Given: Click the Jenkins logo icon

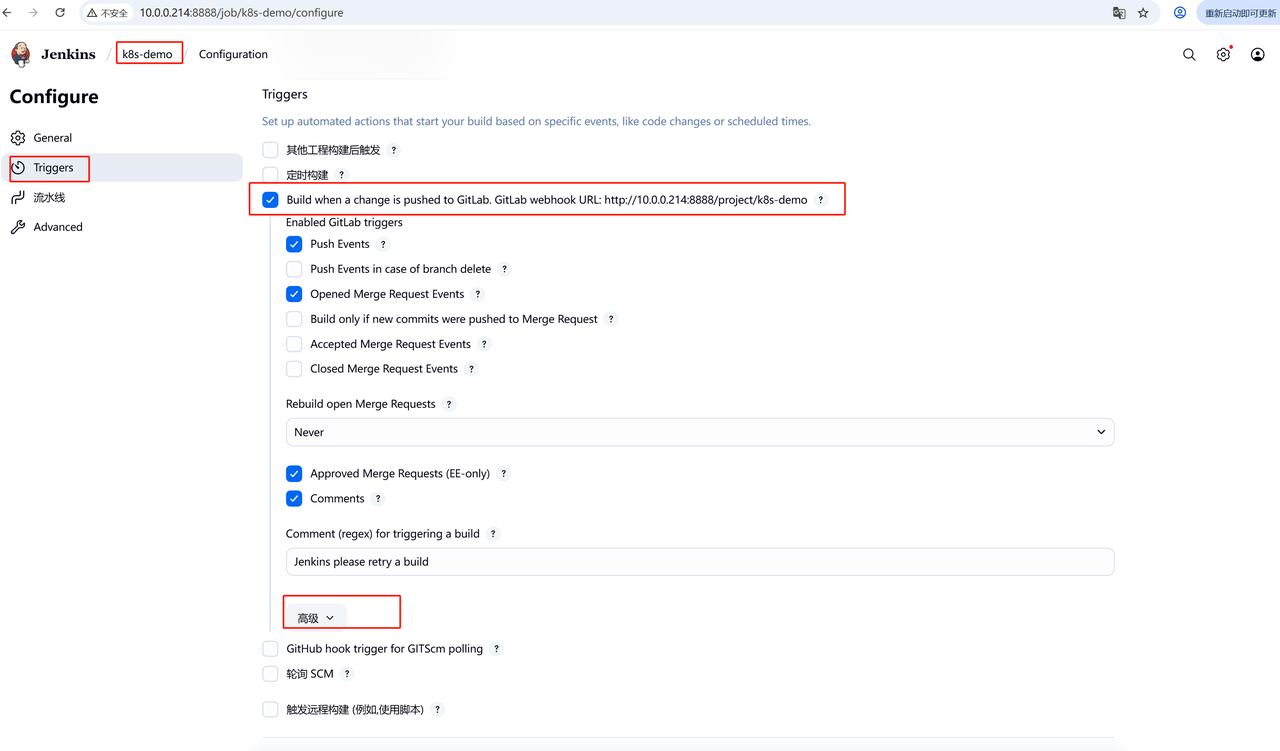Looking at the screenshot, I should point(21,54).
